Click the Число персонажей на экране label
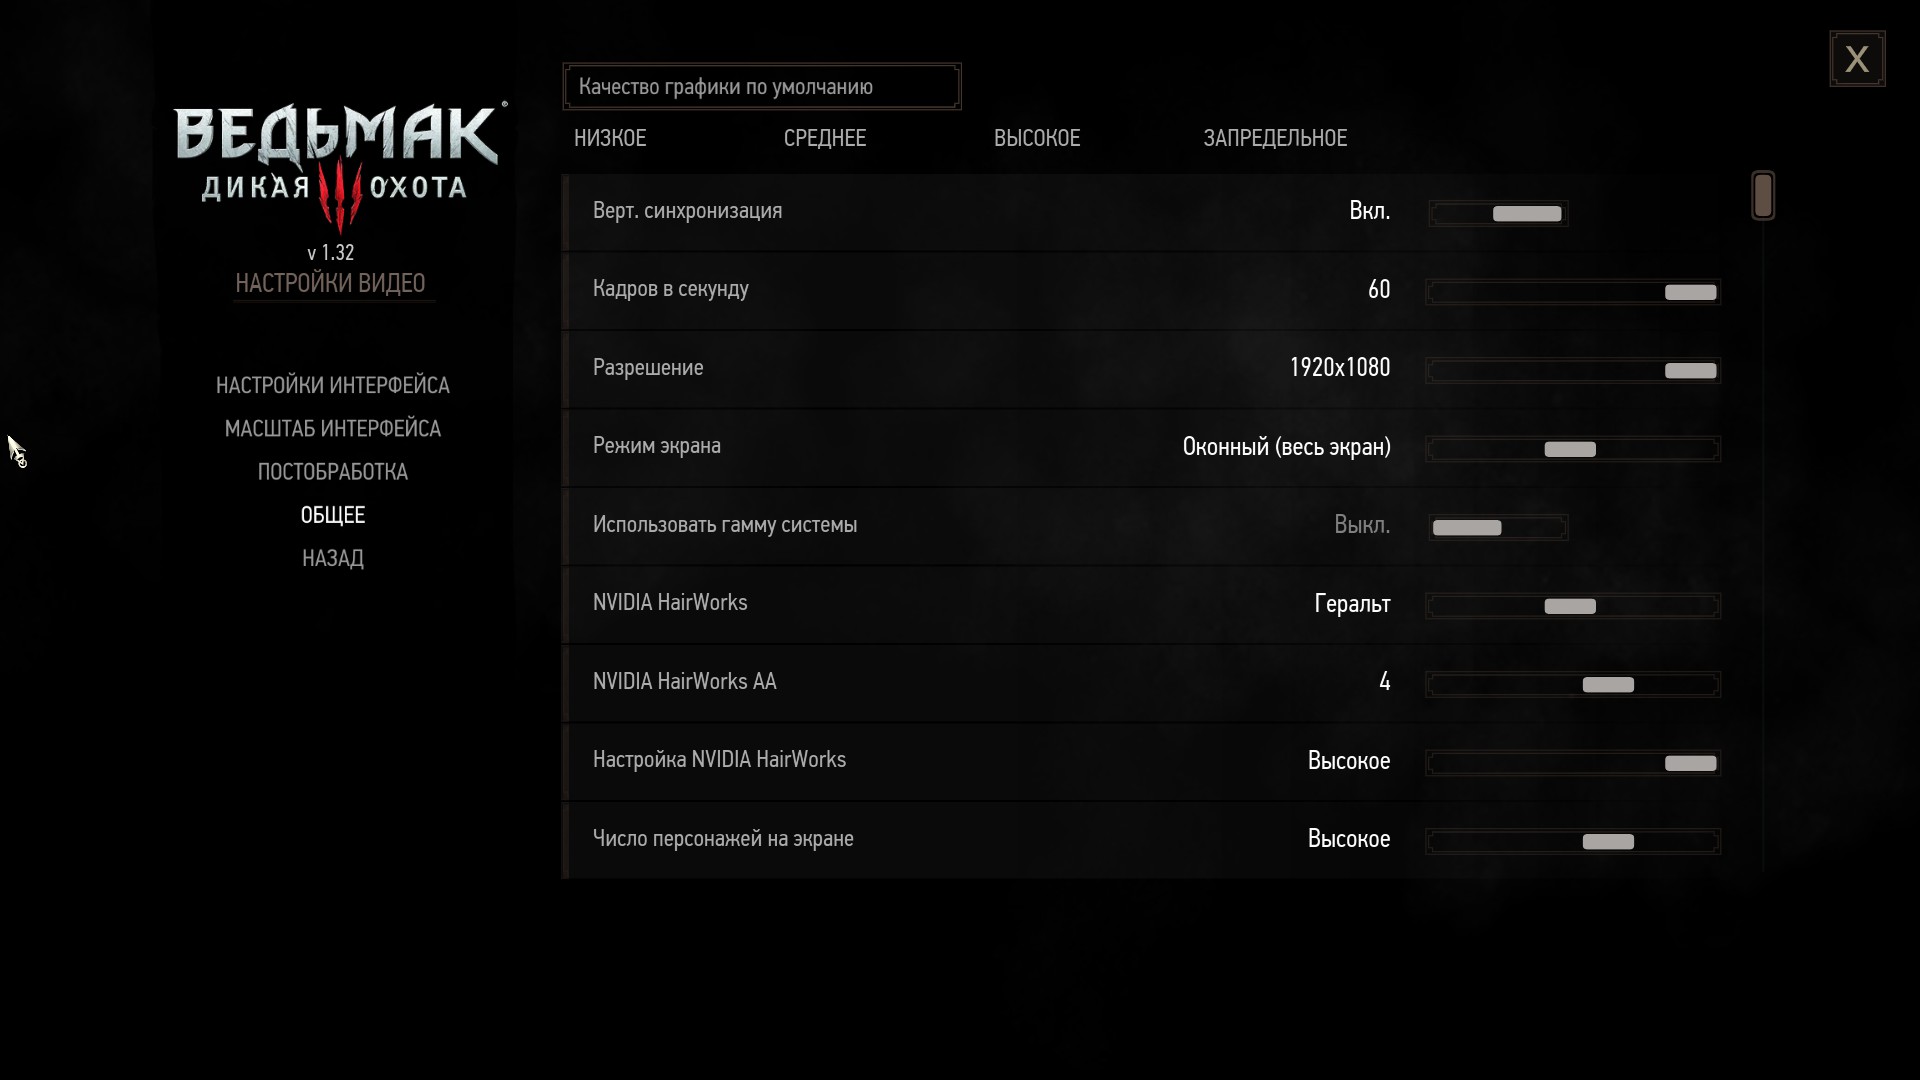1920x1080 pixels. (x=723, y=838)
